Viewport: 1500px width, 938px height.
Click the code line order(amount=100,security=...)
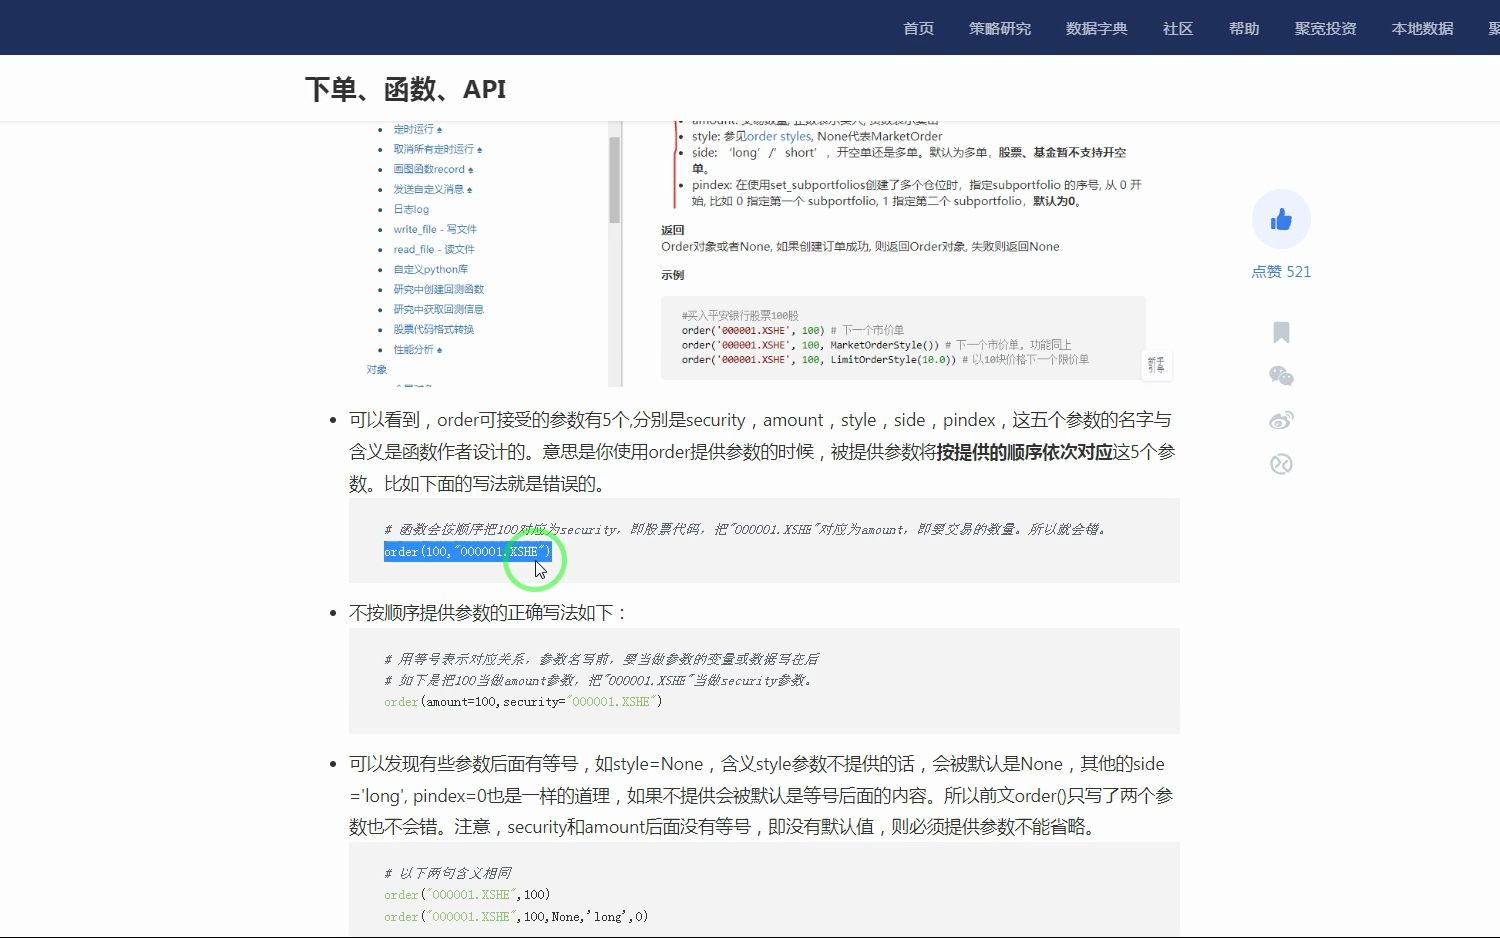point(523,702)
